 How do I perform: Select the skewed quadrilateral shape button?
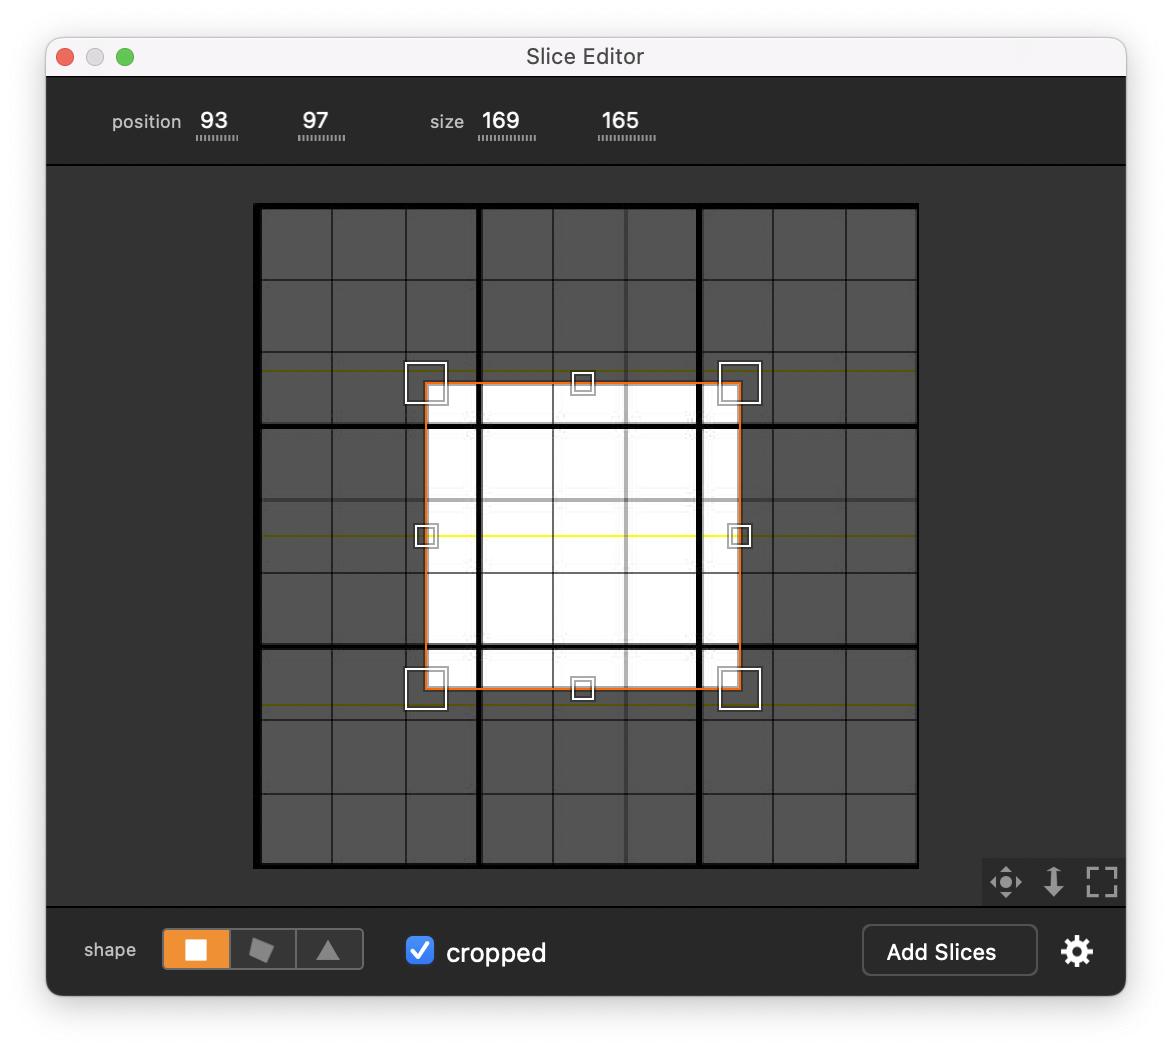coord(262,950)
